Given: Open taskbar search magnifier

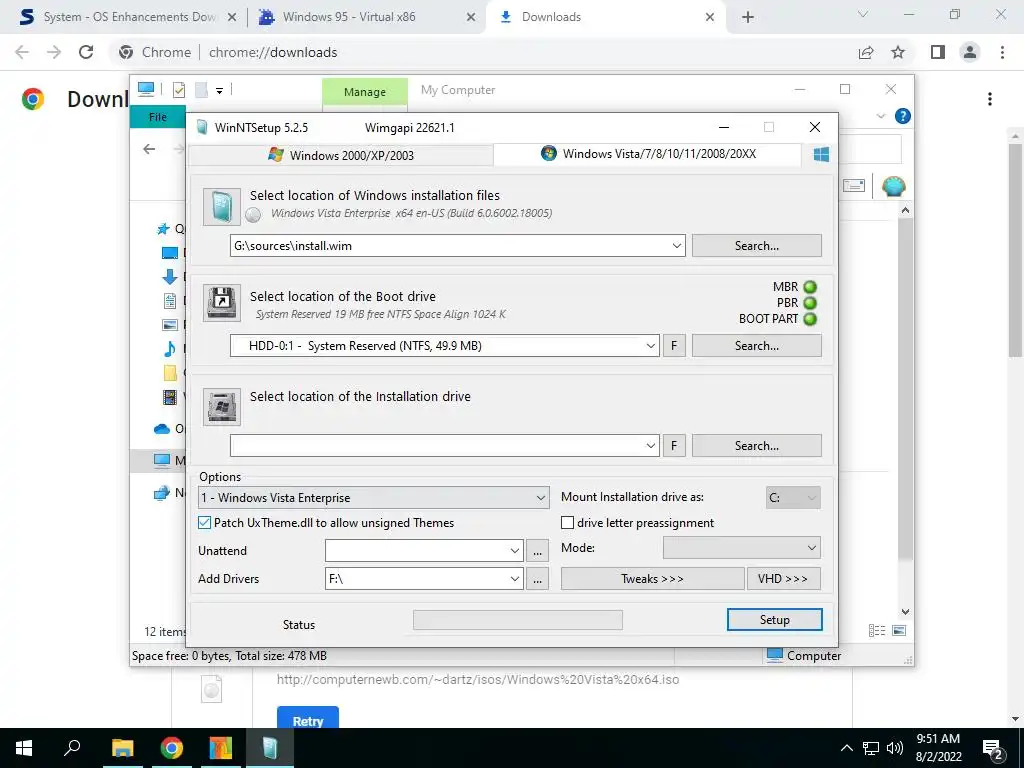Looking at the screenshot, I should point(72,747).
